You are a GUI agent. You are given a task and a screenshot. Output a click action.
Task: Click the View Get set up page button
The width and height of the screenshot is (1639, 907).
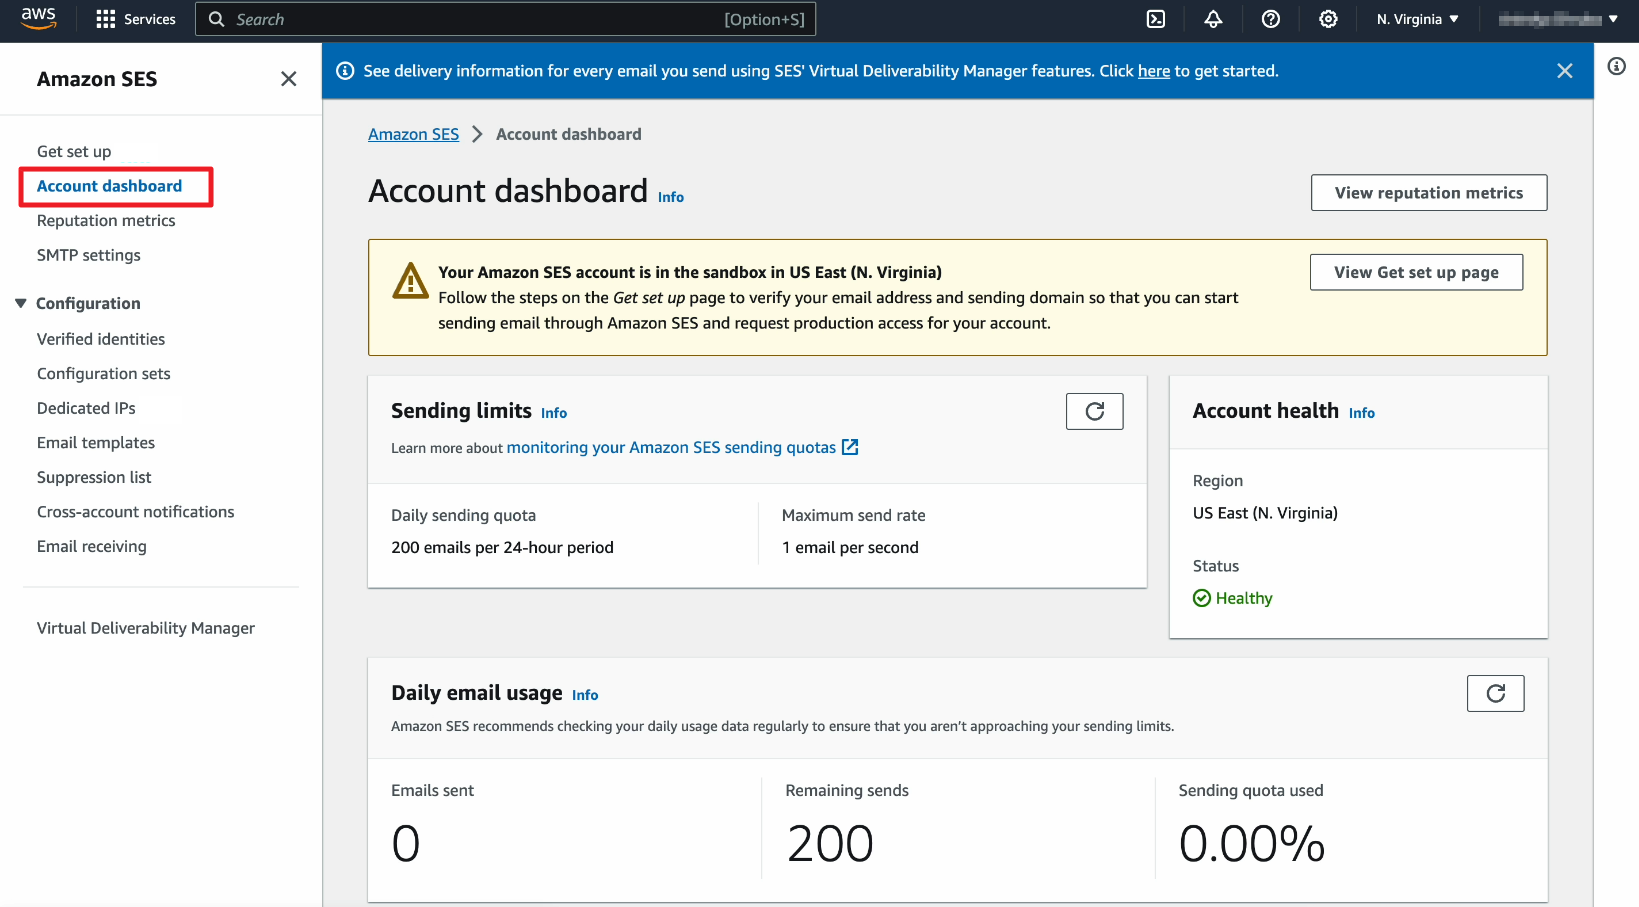coord(1415,272)
